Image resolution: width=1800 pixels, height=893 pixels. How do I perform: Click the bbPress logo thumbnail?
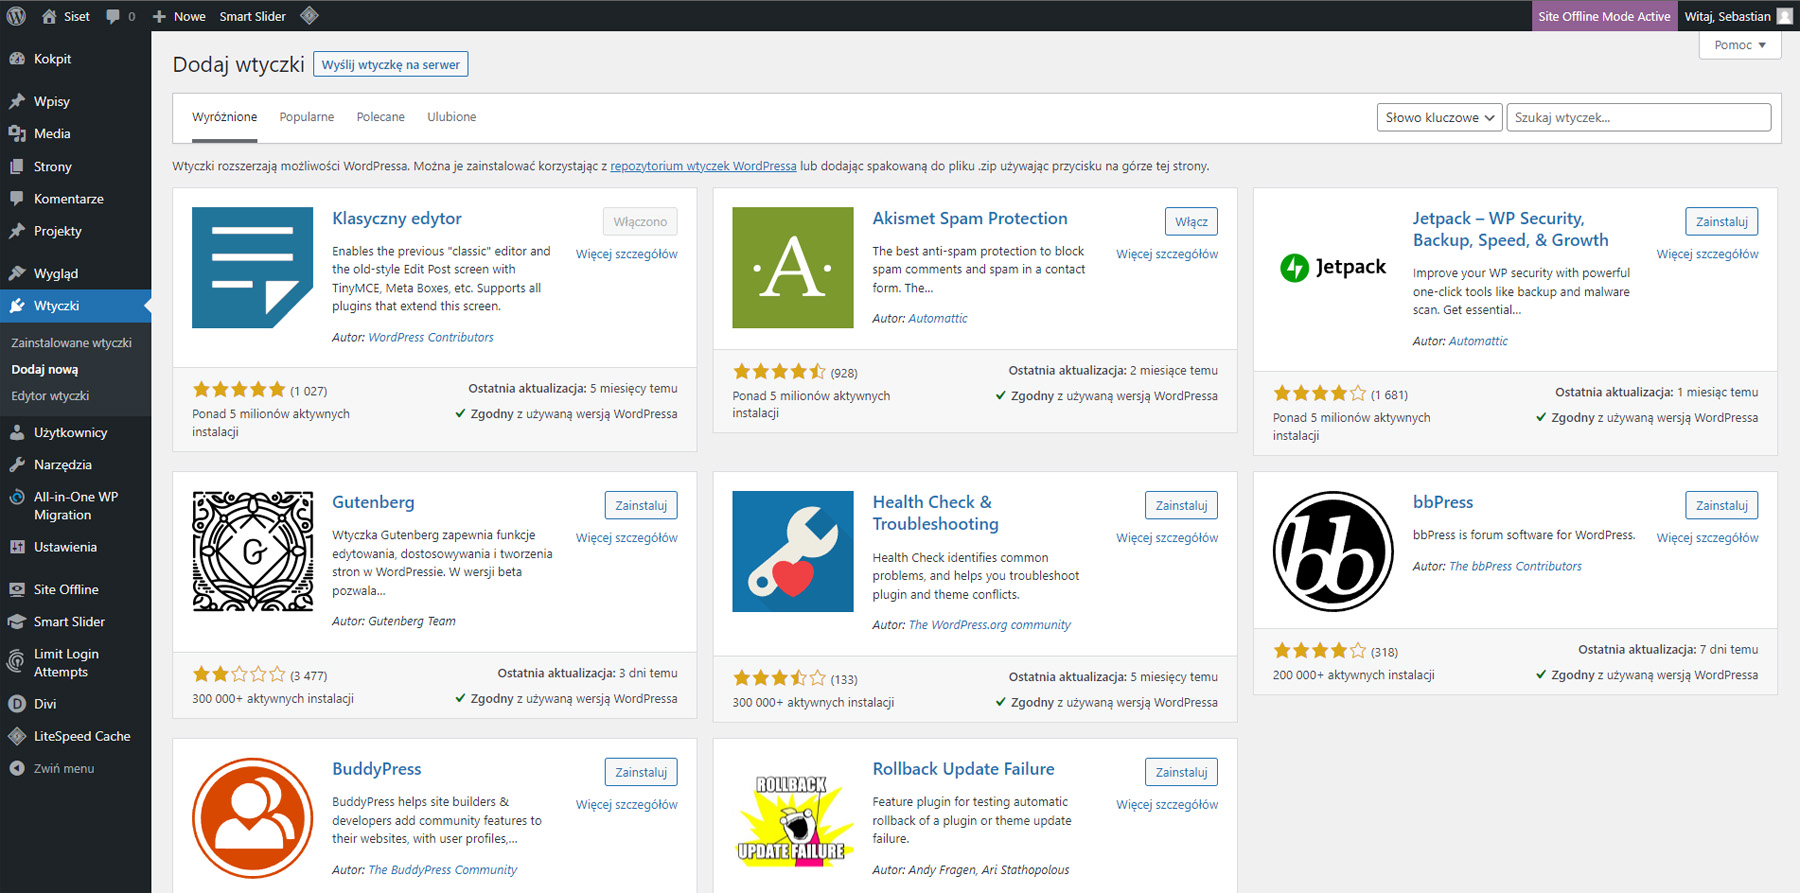1333,551
